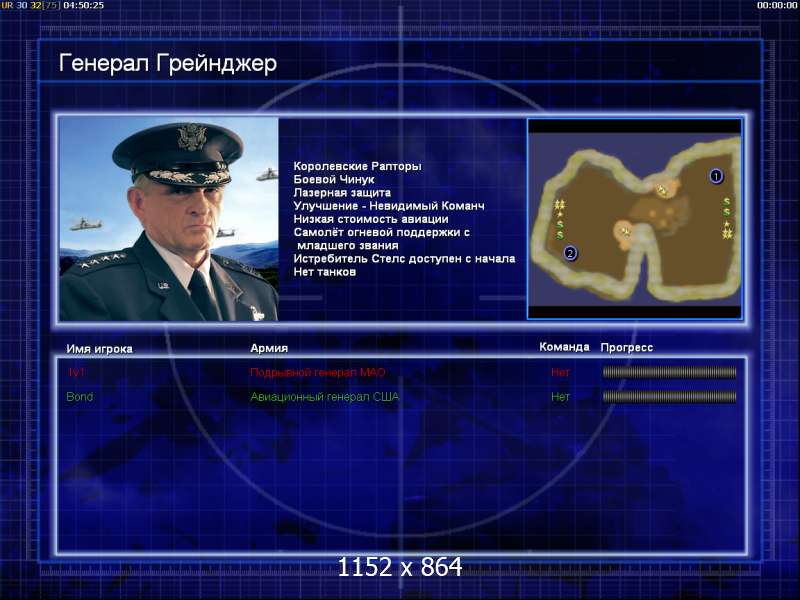The height and width of the screenshot is (600, 800).
Task: Click General Granger's portrait image
Action: click(169, 219)
